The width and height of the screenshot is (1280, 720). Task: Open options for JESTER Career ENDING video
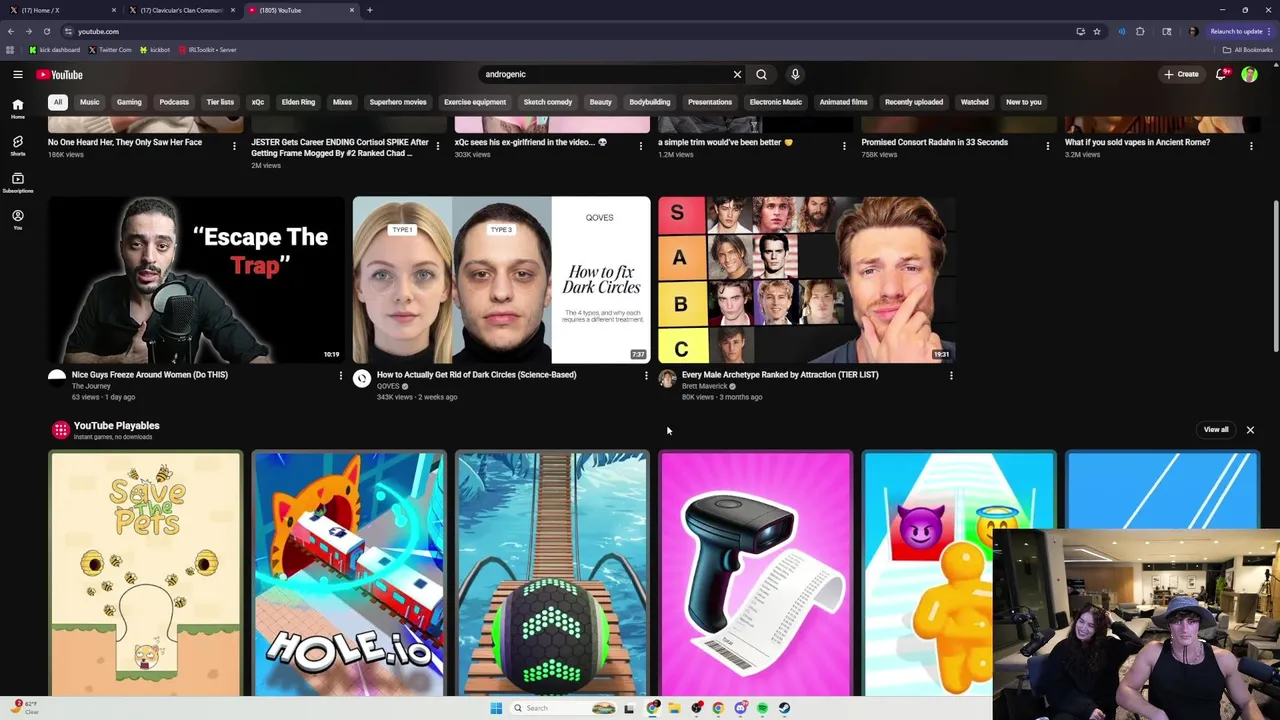click(437, 146)
